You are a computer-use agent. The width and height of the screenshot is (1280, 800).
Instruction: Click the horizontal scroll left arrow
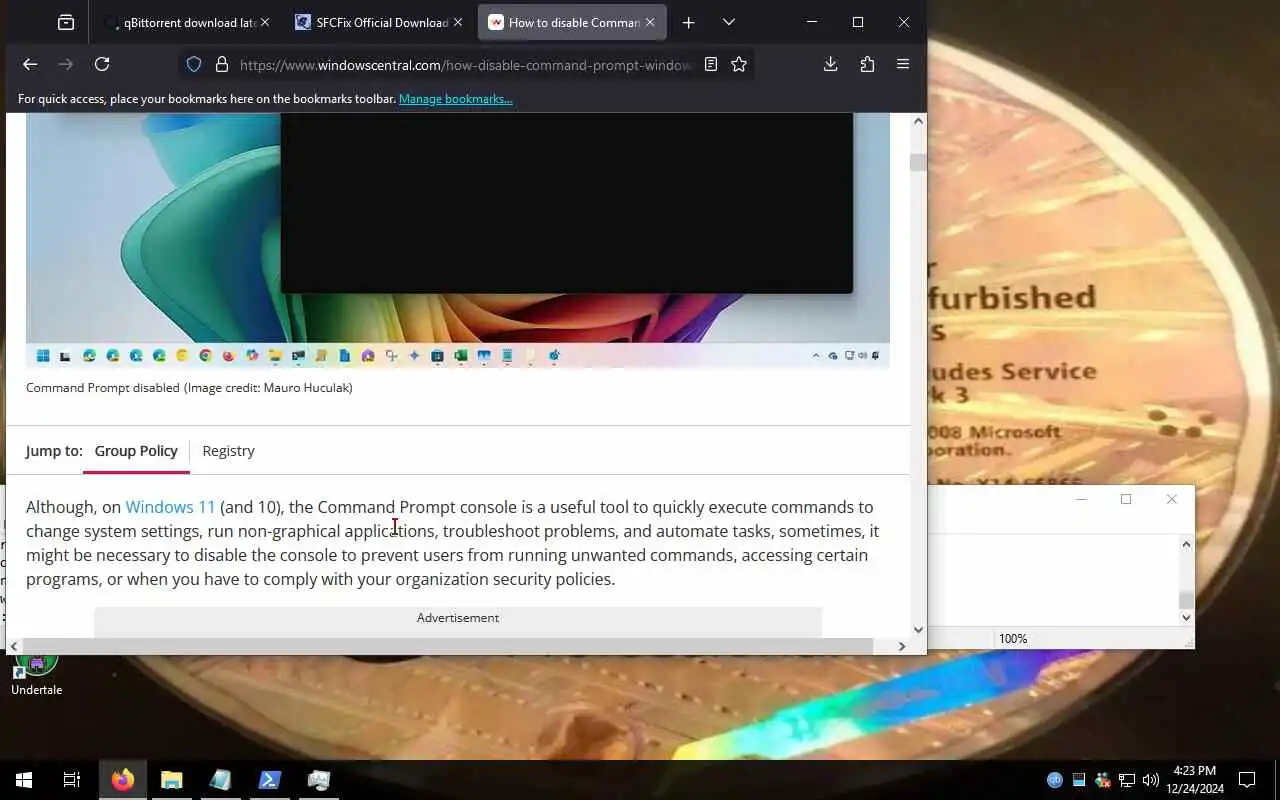pyautogui.click(x=15, y=646)
